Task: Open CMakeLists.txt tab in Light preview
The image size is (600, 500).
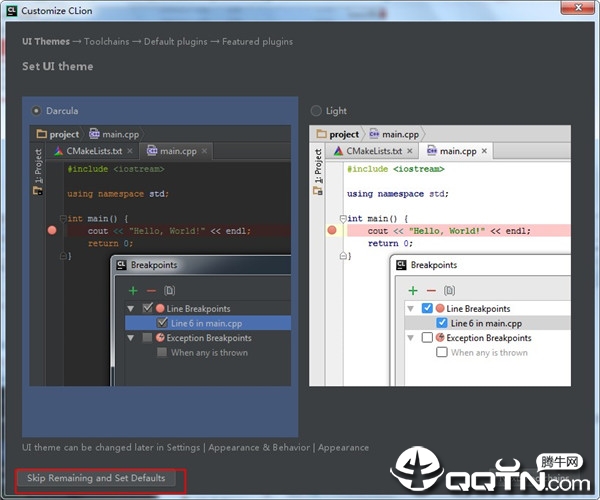Action: (374, 151)
